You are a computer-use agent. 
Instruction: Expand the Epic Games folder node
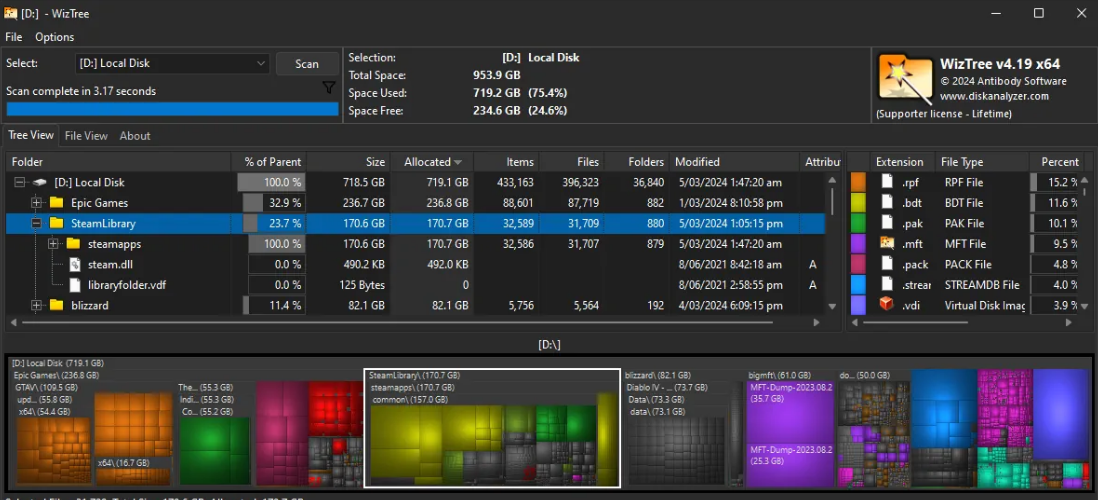click(37, 203)
